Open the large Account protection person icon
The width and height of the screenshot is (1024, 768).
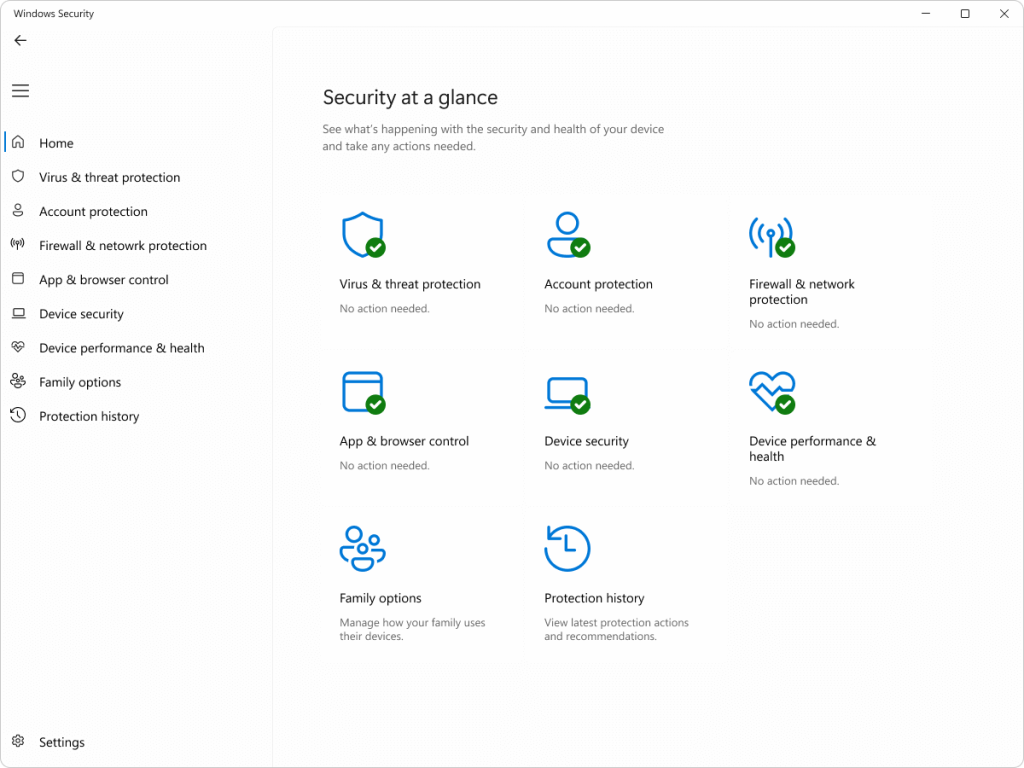[x=568, y=234]
